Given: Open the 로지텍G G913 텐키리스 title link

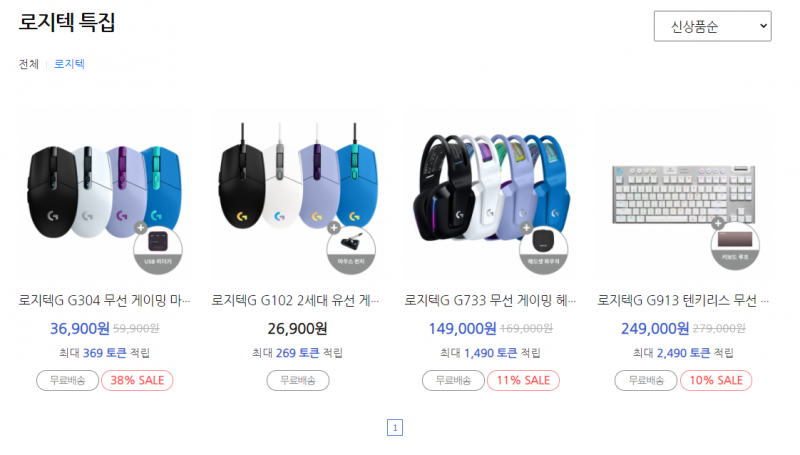Looking at the screenshot, I should (683, 300).
